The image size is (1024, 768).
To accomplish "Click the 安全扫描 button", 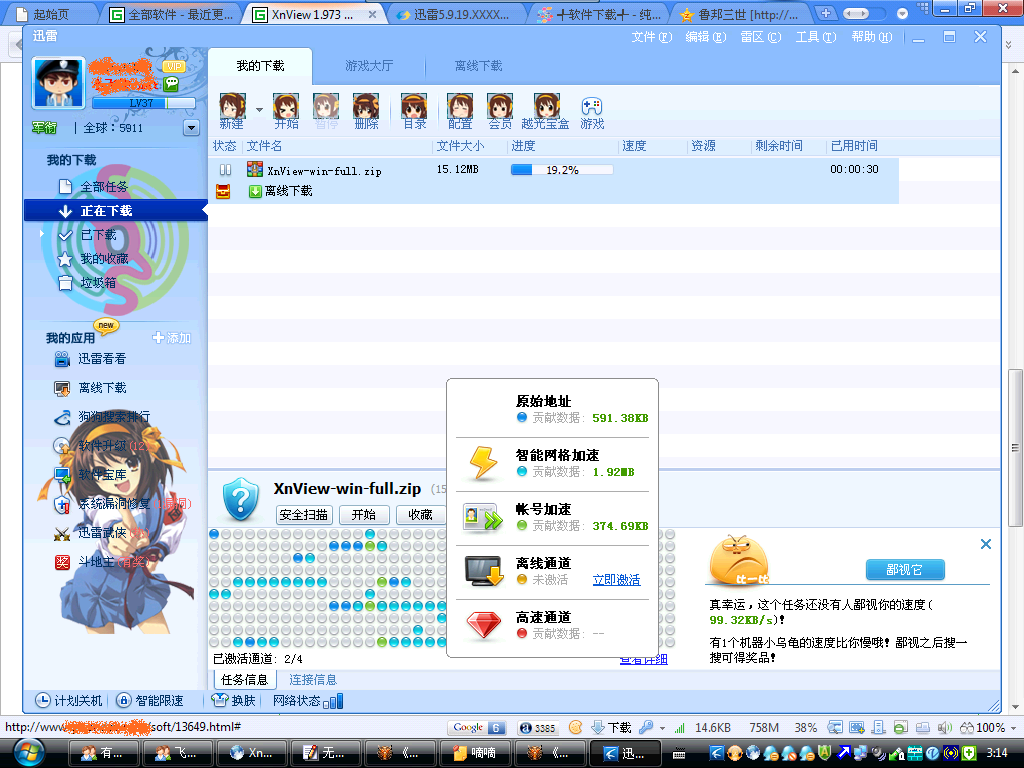I will tap(304, 515).
